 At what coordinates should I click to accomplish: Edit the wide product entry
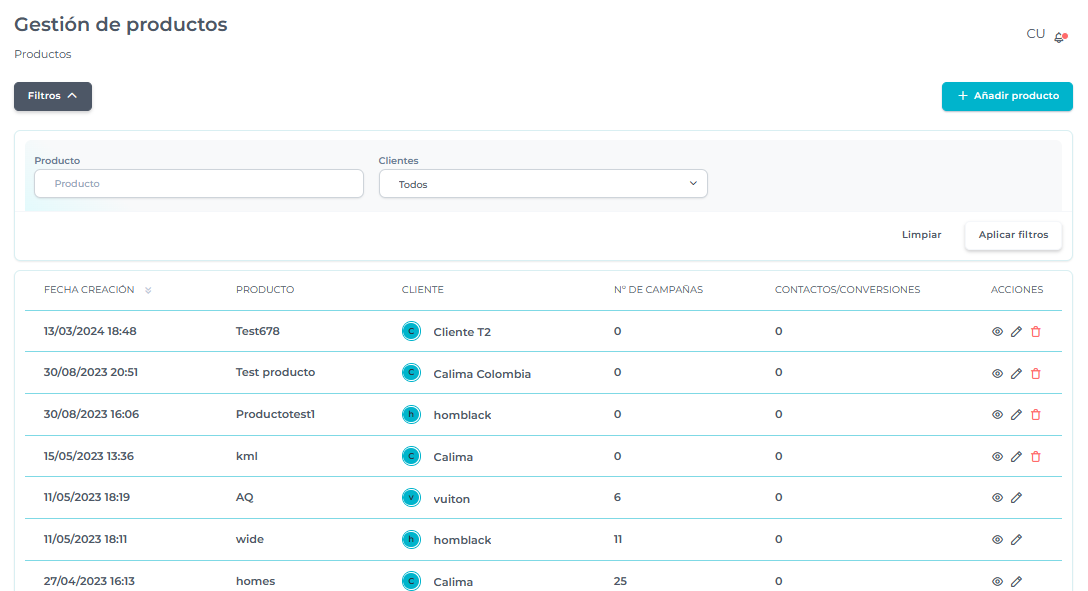coord(1016,540)
